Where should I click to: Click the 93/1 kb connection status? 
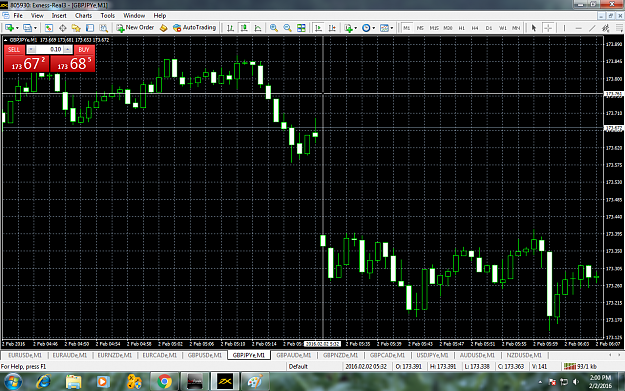pos(580,366)
